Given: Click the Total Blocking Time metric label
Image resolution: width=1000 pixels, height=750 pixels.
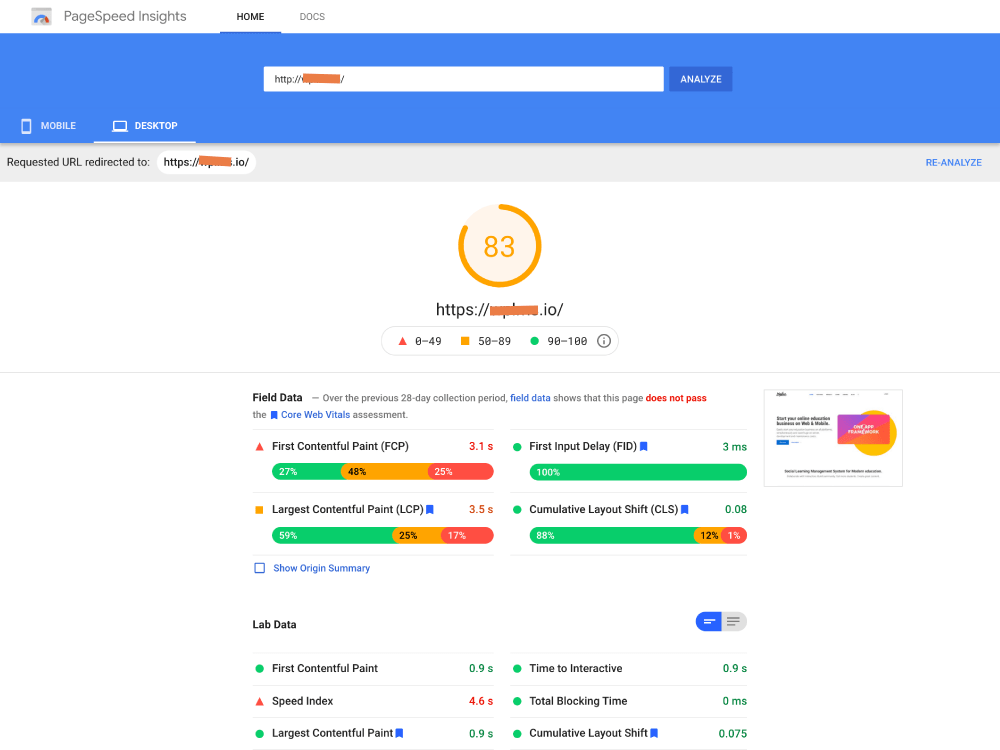Looking at the screenshot, I should click(578, 701).
